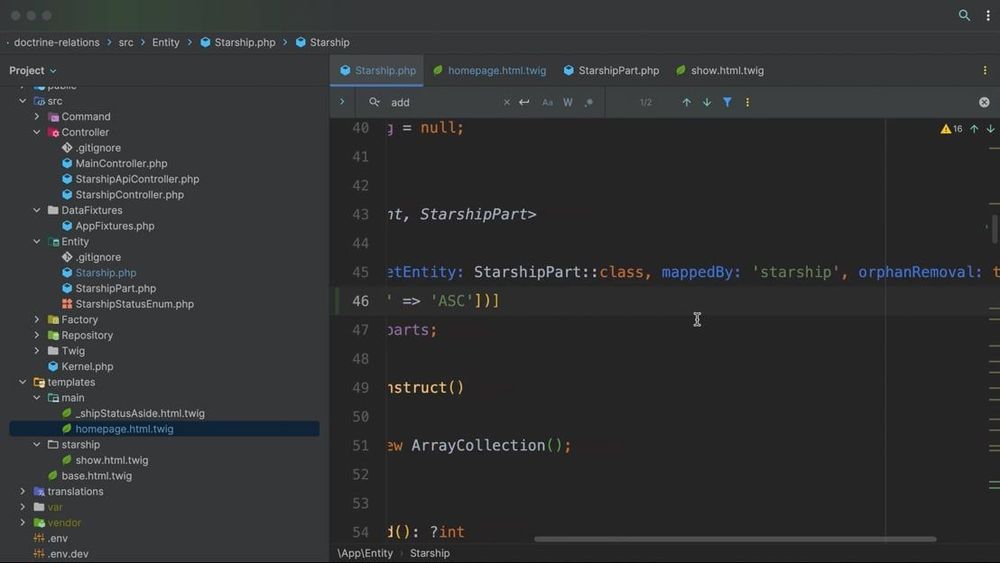Collapse the starship templates folder
Screen dimensions: 1000x563
point(36,444)
